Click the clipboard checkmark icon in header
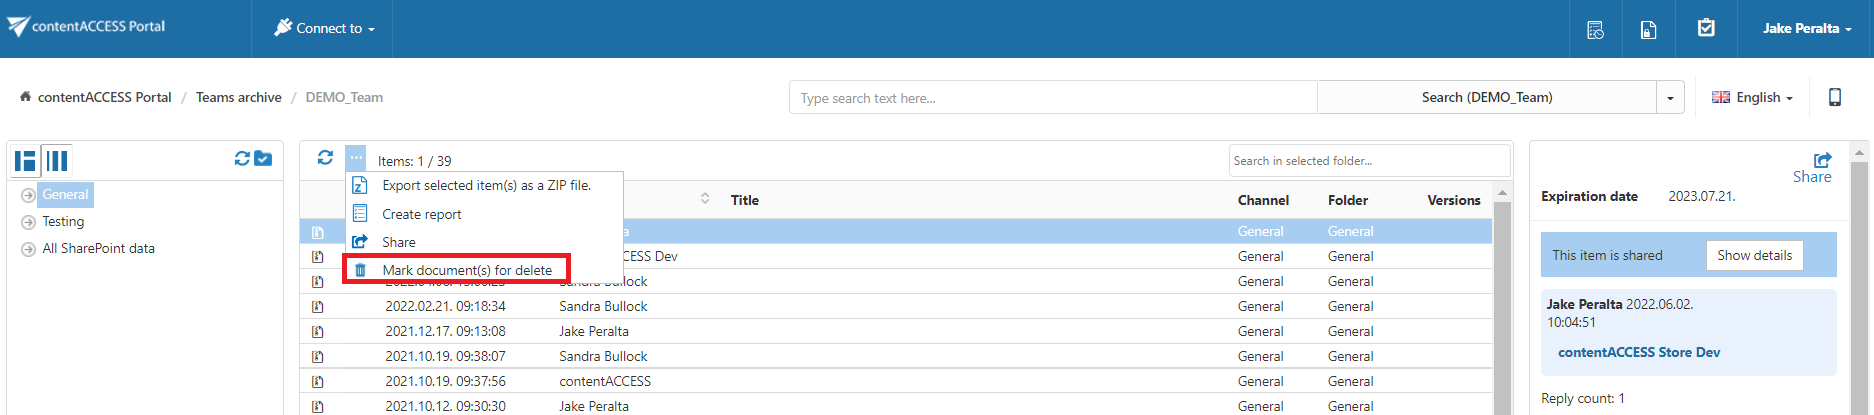This screenshot has height=415, width=1874. (1706, 28)
